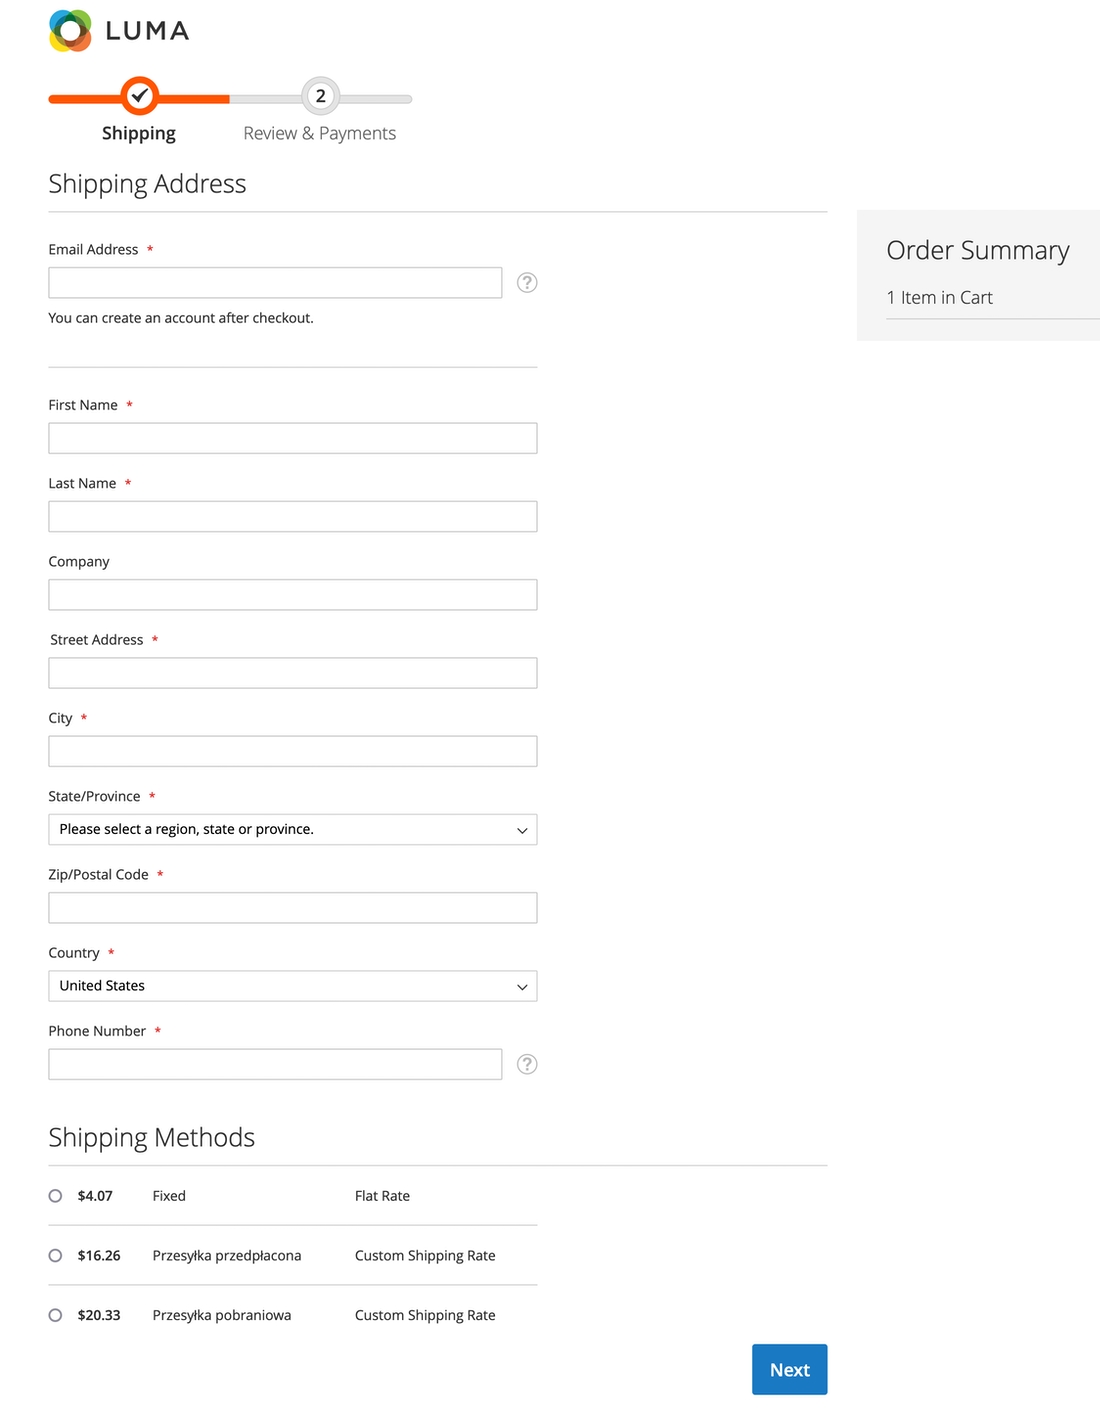Image resolution: width=1100 pixels, height=1414 pixels.
Task: Click the Next button
Action: (789, 1369)
